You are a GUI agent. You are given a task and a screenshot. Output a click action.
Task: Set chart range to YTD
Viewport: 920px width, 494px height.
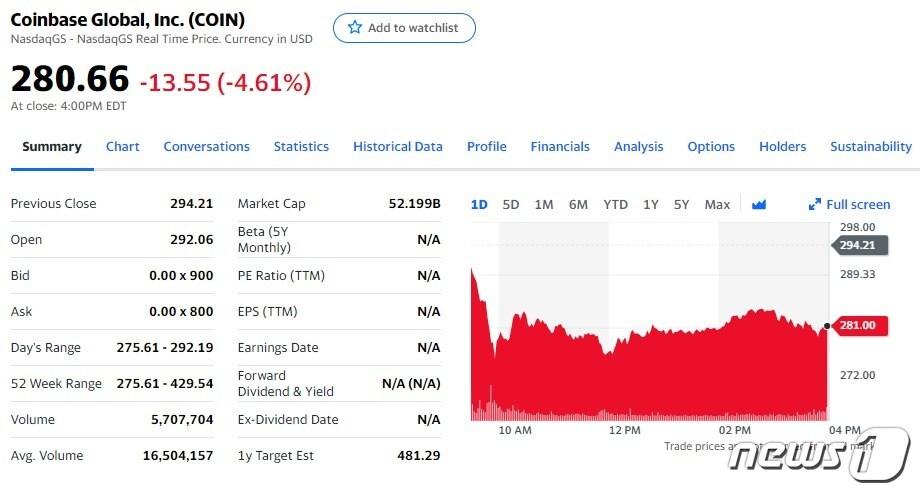click(x=616, y=205)
